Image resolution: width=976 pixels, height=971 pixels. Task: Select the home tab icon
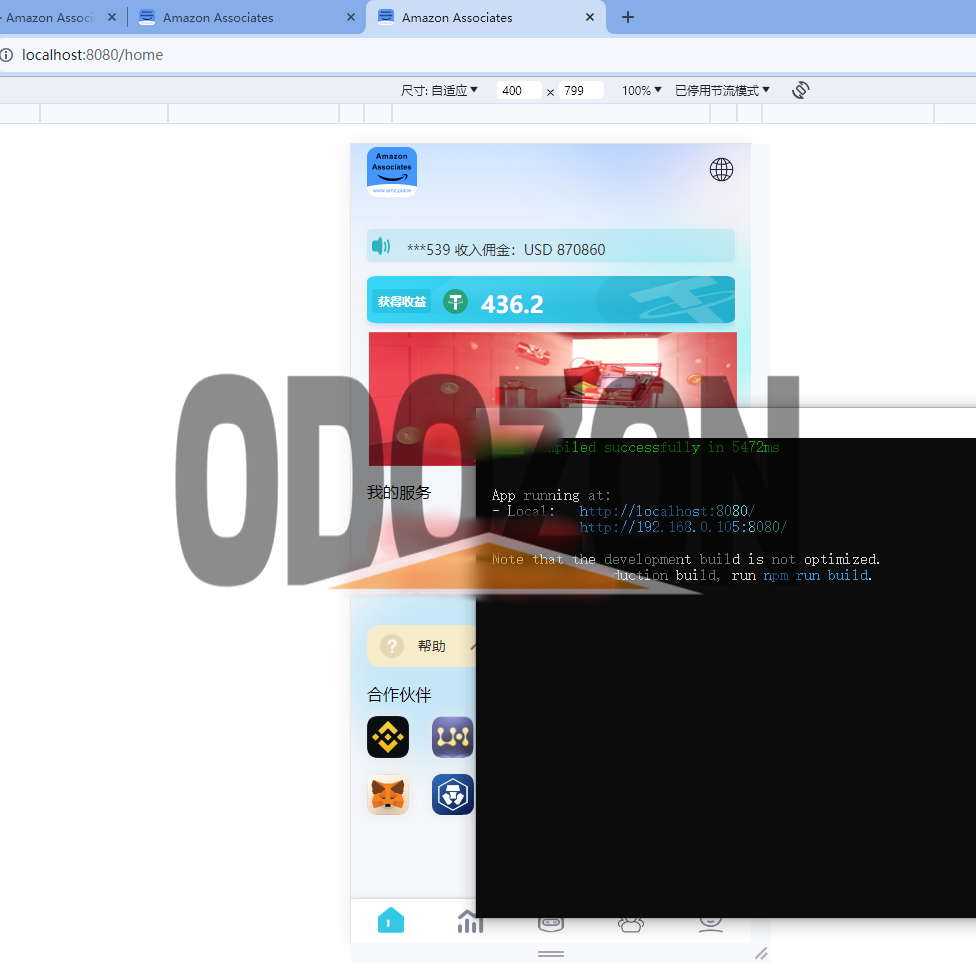point(391,920)
